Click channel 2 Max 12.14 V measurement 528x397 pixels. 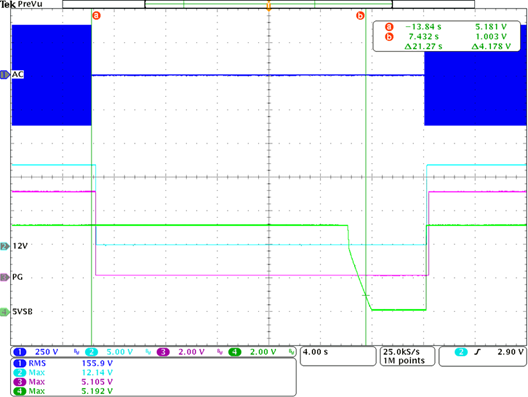click(63, 372)
